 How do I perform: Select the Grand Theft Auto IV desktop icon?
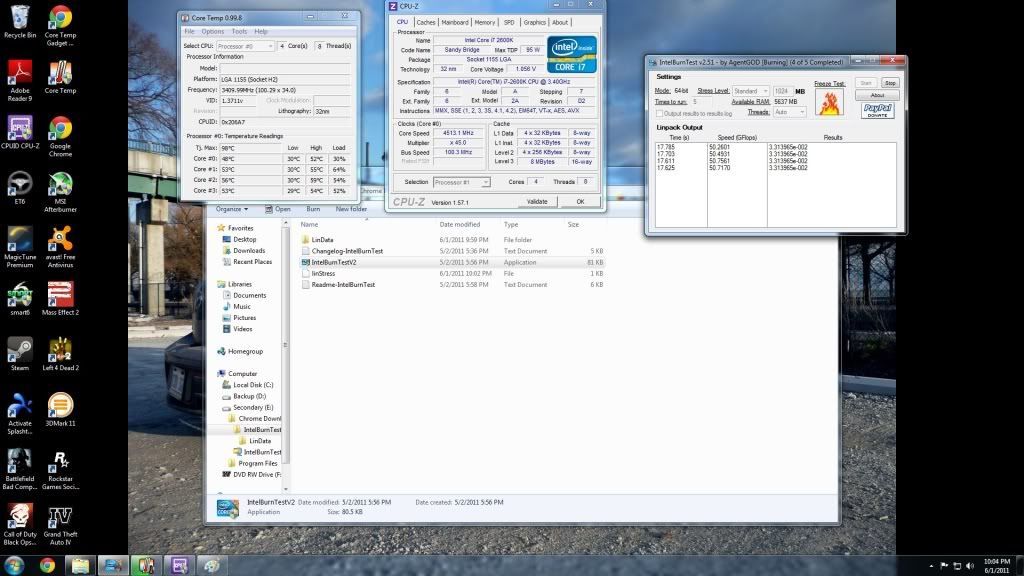60,525
